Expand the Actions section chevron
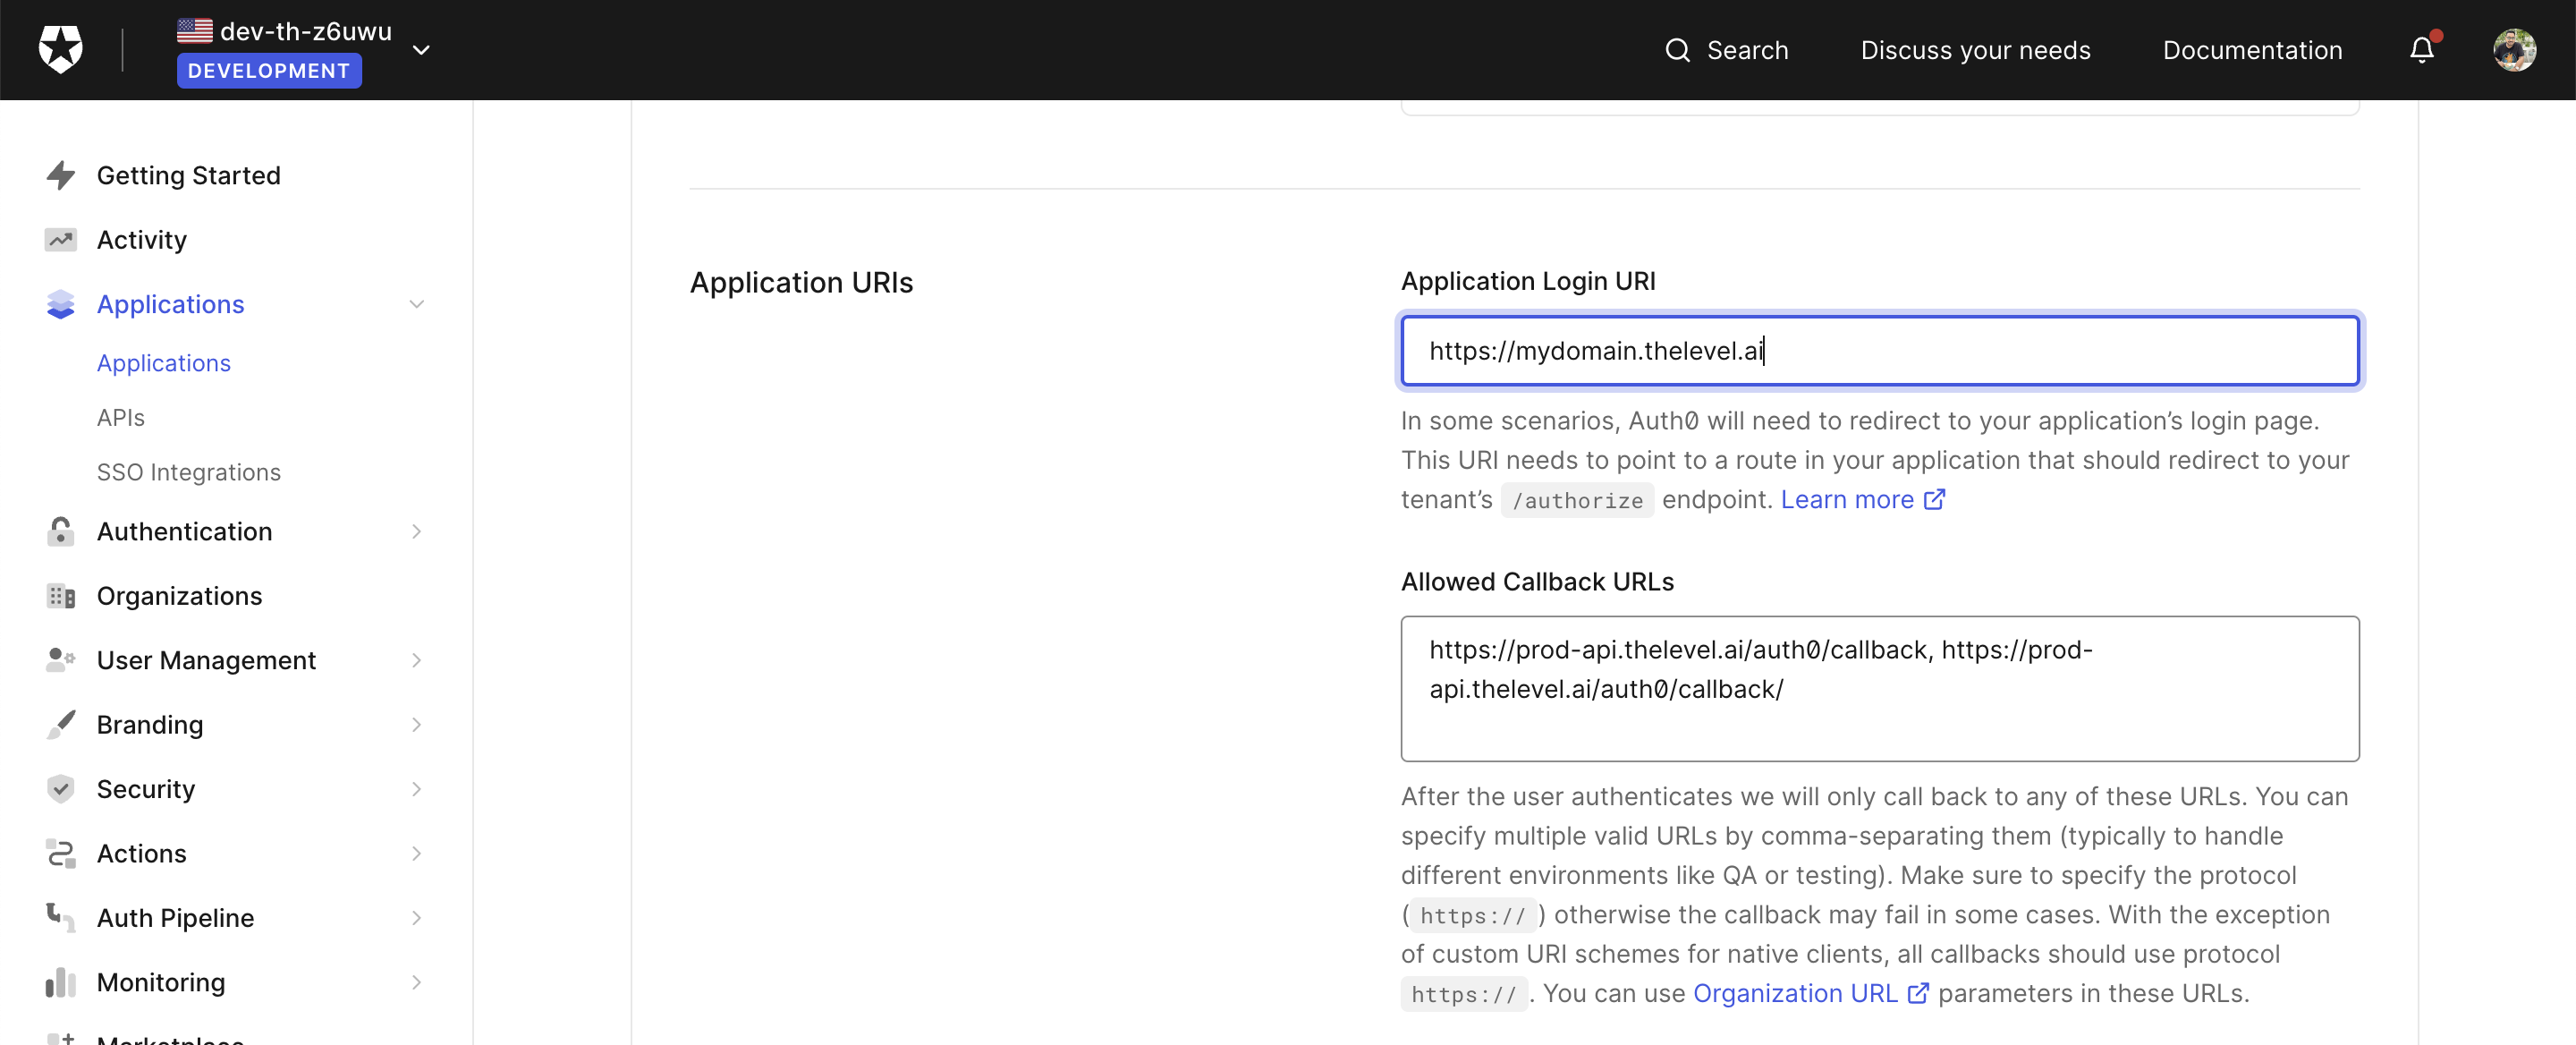The height and width of the screenshot is (1045, 2576). (417, 853)
